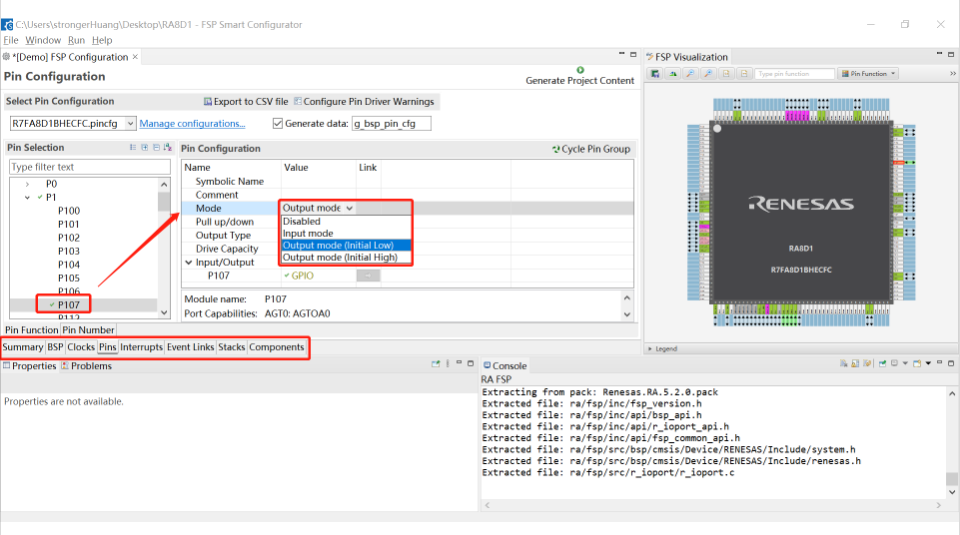Image resolution: width=960 pixels, height=535 pixels.
Task: Select P103 in the pin tree
Action: coord(69,251)
